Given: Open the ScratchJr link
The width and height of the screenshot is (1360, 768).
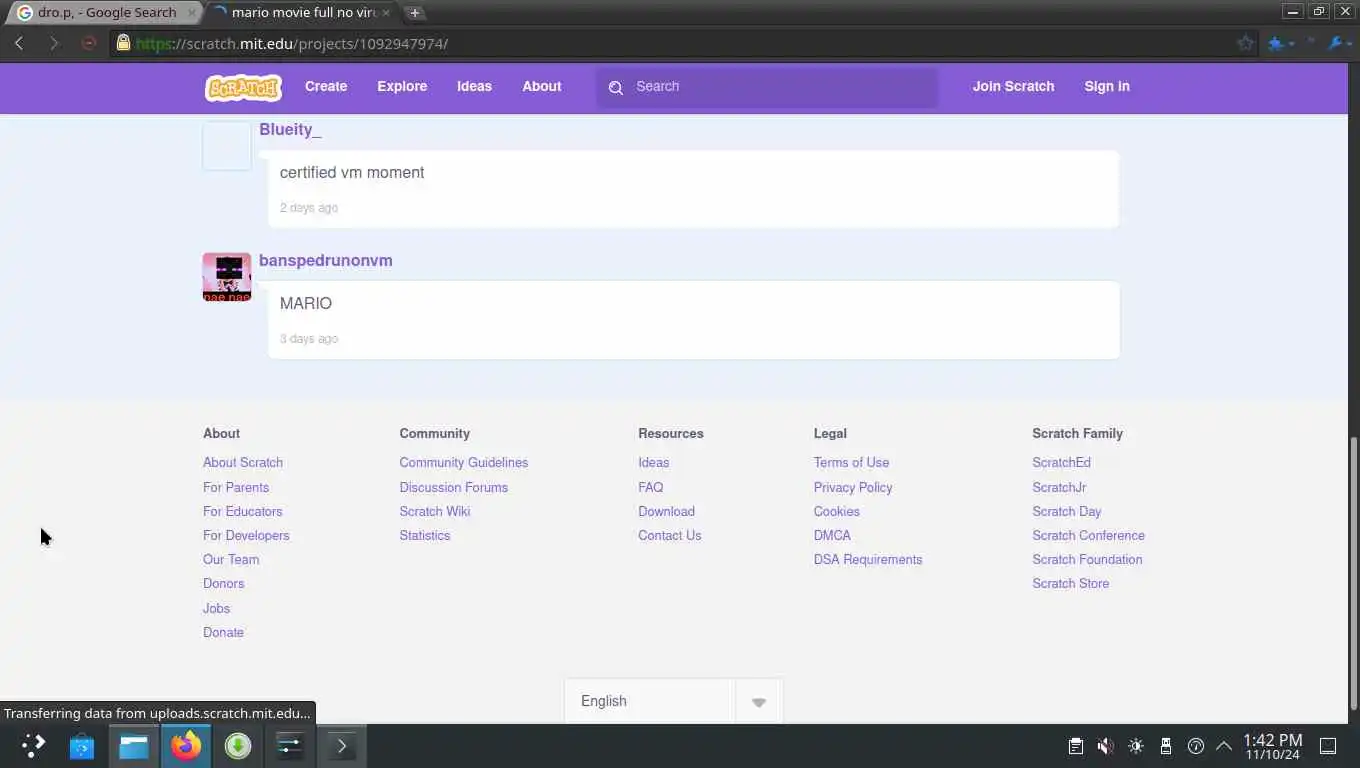Looking at the screenshot, I should [1059, 487].
